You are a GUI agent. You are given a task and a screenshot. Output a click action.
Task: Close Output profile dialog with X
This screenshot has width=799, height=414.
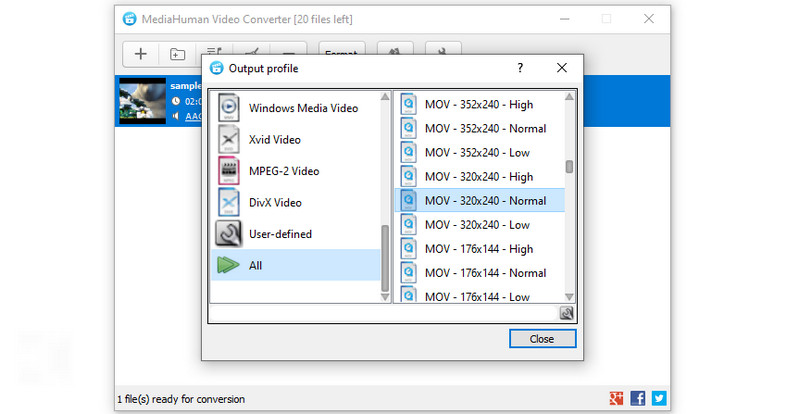[562, 68]
